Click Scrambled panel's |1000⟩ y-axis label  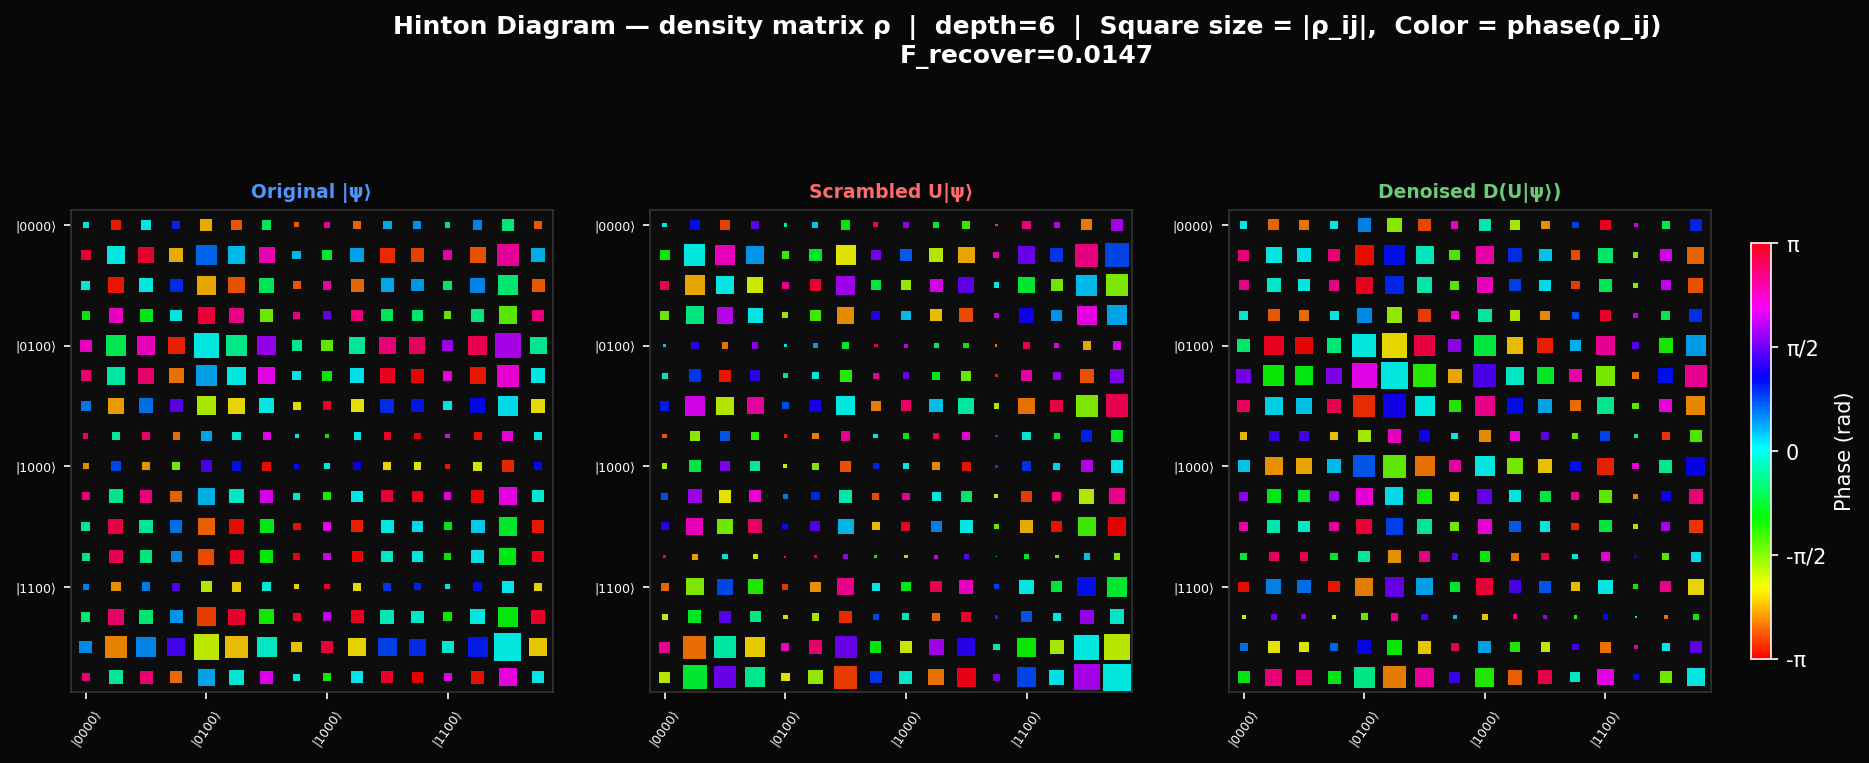point(617,467)
